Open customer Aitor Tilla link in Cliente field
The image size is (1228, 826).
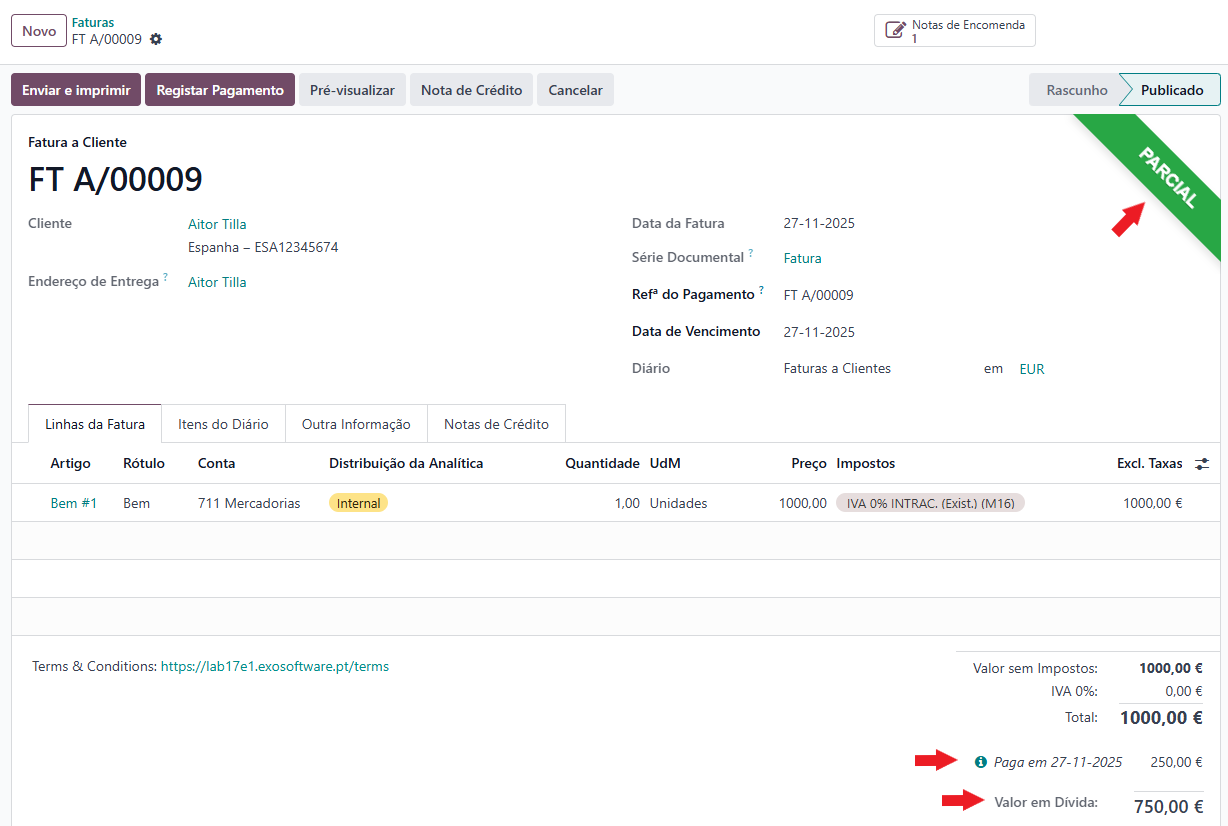point(217,224)
